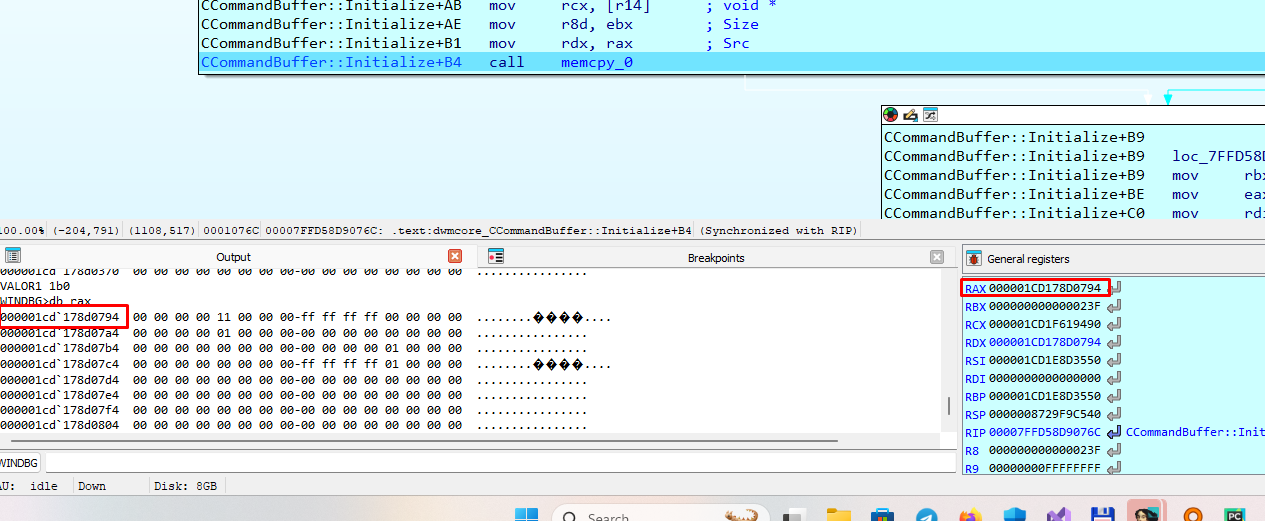Click the jump arrow beside RAX value
This screenshot has height=521, width=1265.
[1115, 288]
